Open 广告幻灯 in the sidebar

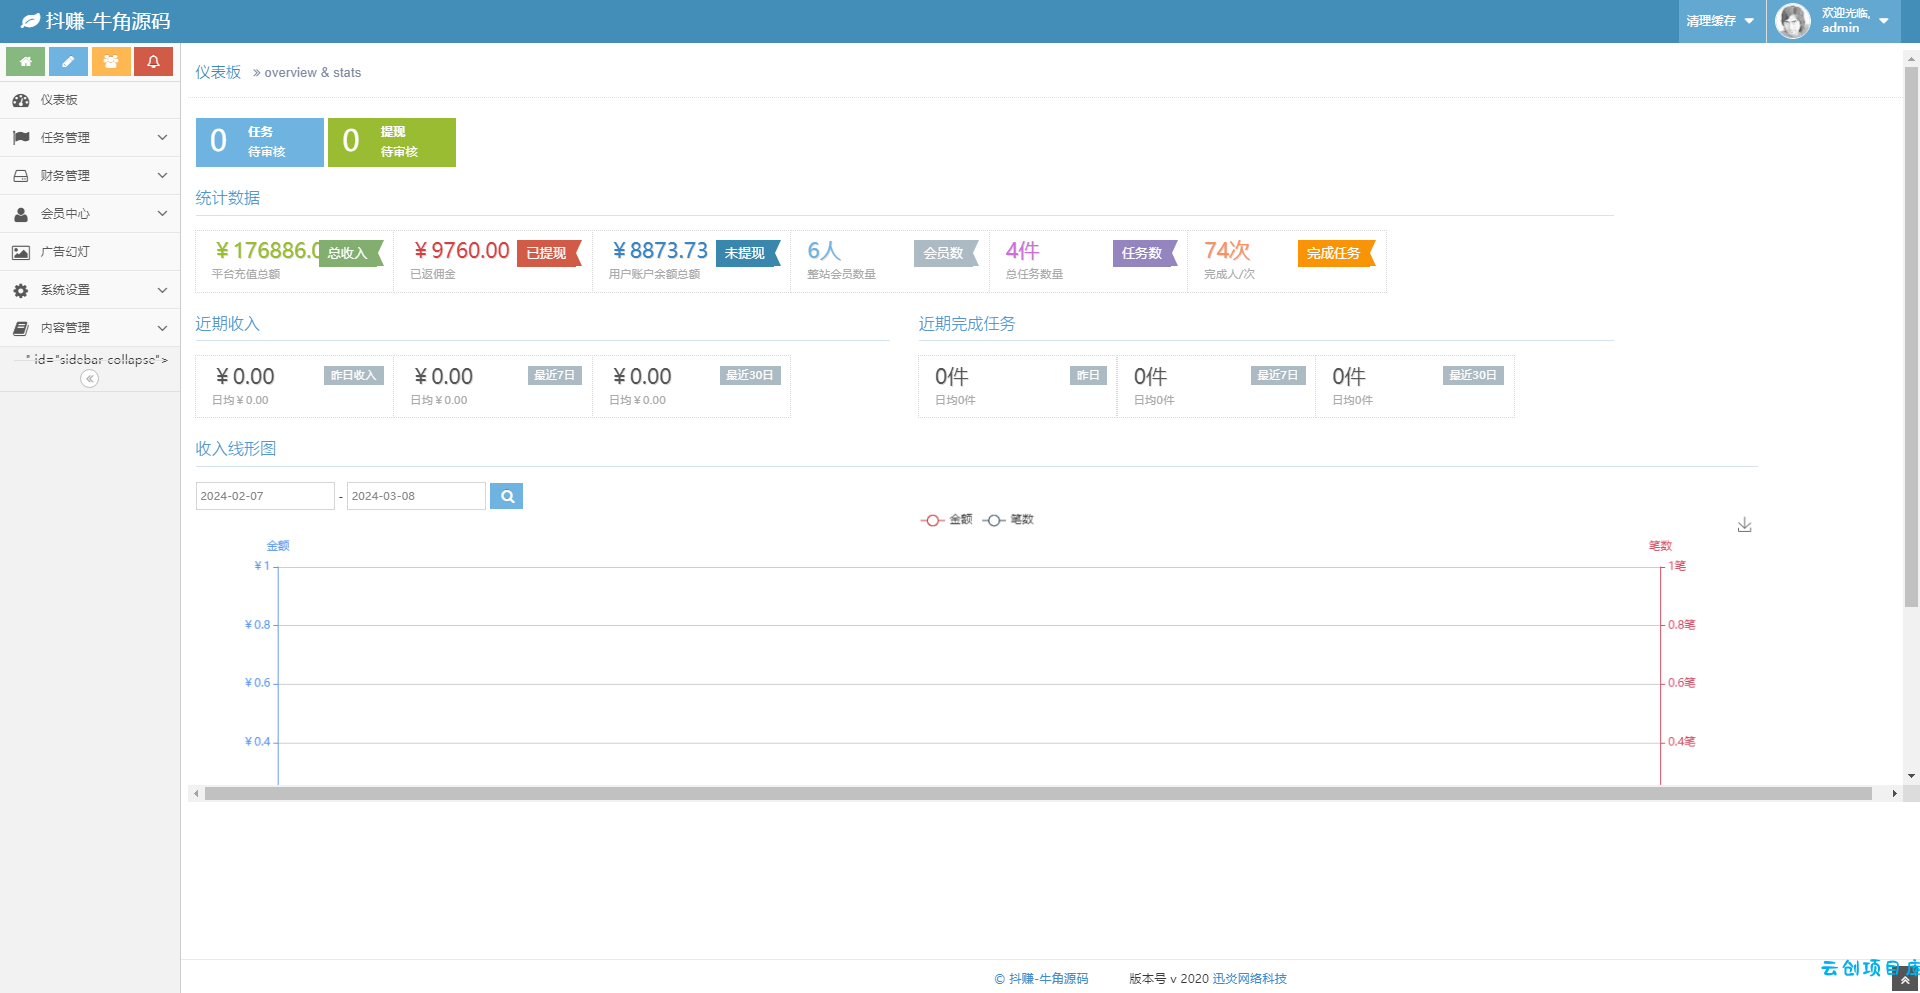pos(90,252)
